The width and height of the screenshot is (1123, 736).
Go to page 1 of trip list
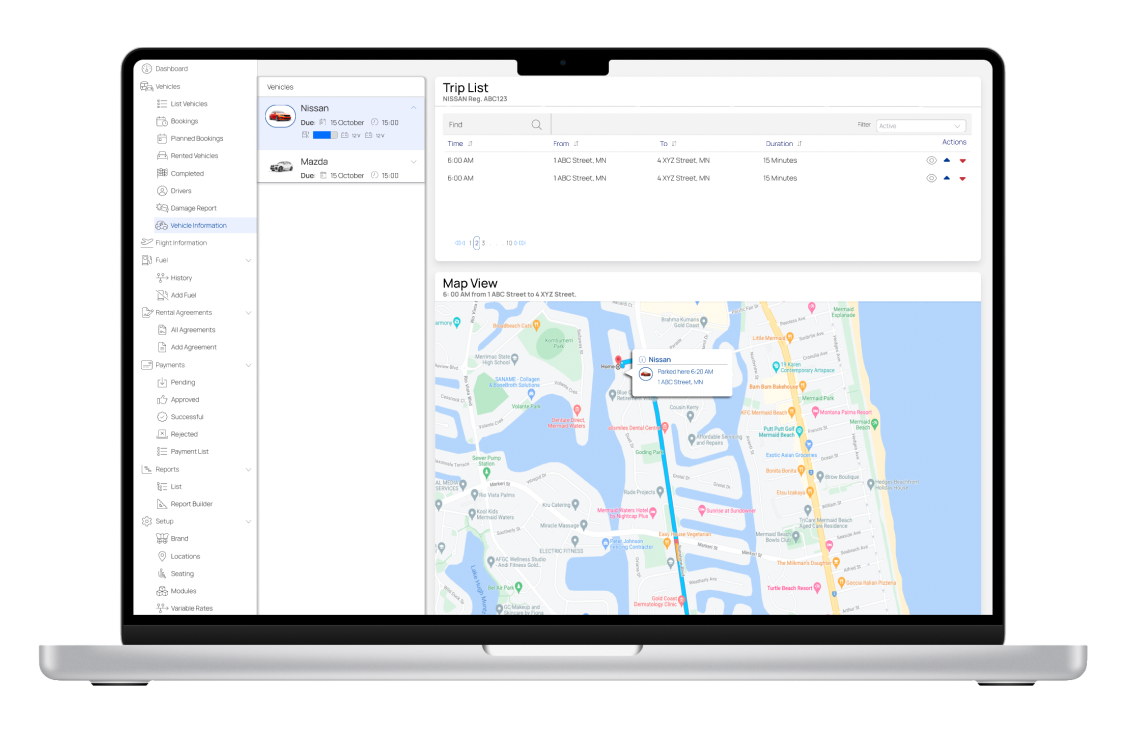(471, 243)
